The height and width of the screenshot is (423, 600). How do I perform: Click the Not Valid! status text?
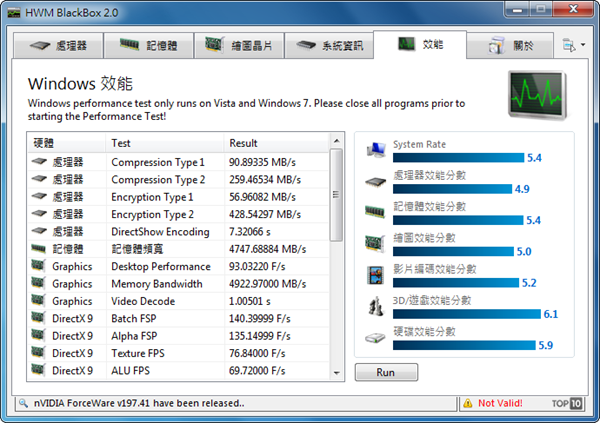(x=500, y=403)
